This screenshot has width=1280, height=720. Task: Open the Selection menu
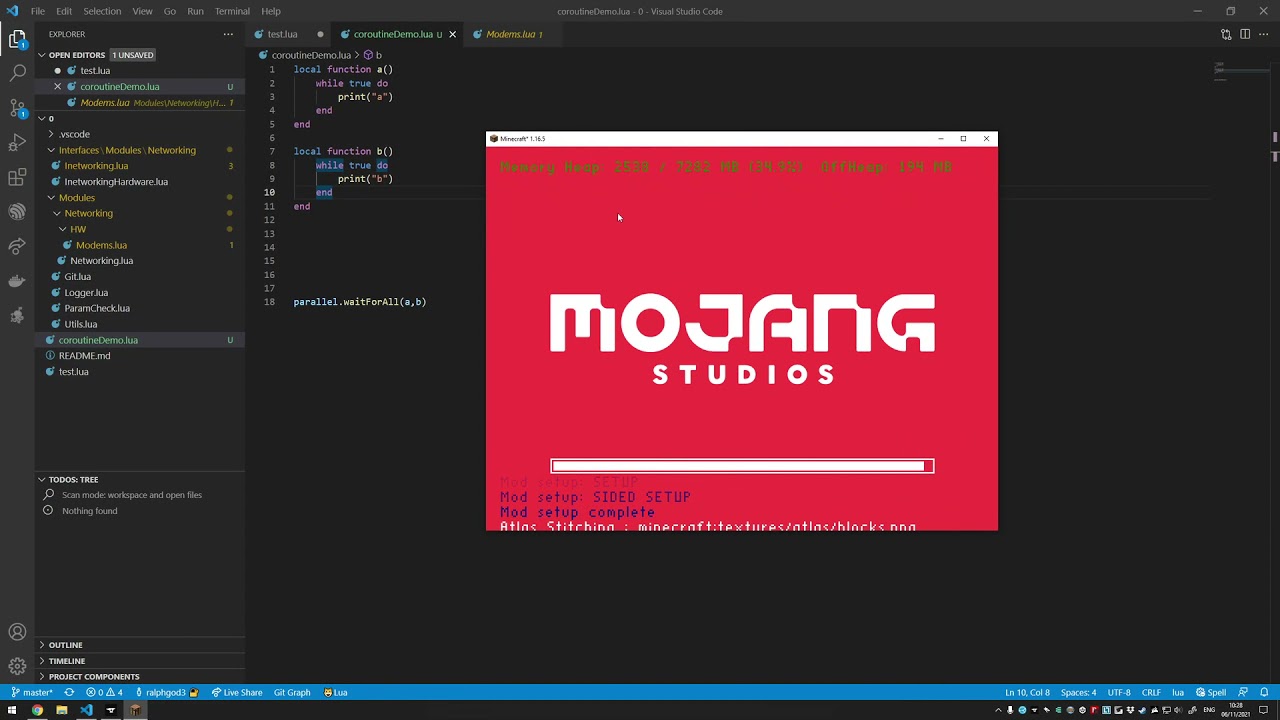[102, 11]
